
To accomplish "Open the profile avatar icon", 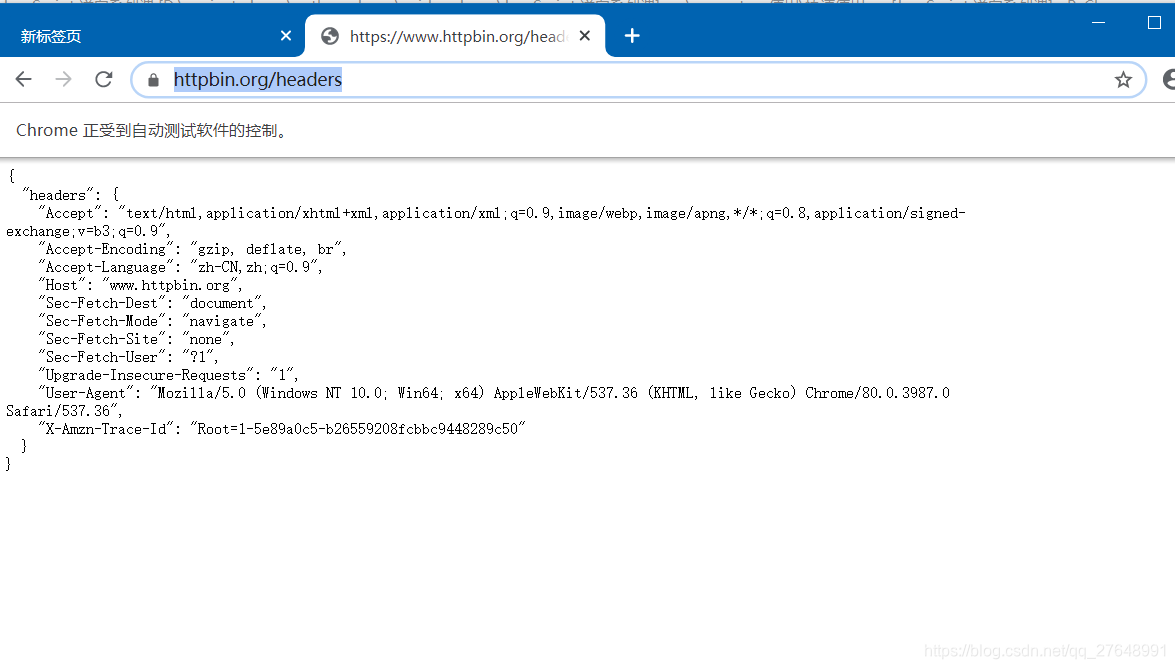I will tap(1169, 79).
